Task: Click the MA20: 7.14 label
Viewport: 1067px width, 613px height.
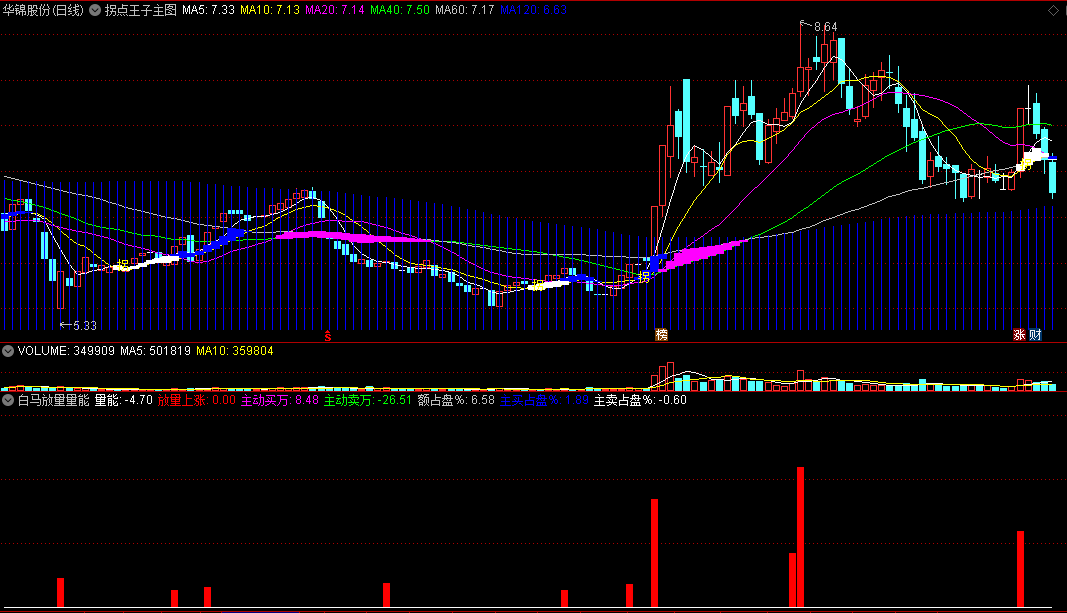Action: coord(335,10)
